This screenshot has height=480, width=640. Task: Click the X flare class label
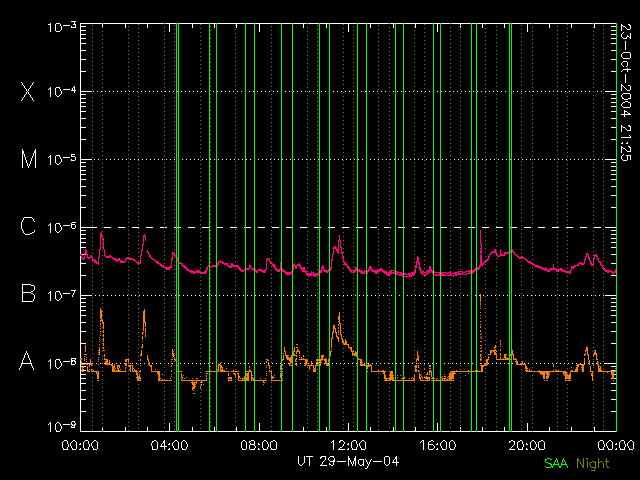tap(28, 91)
